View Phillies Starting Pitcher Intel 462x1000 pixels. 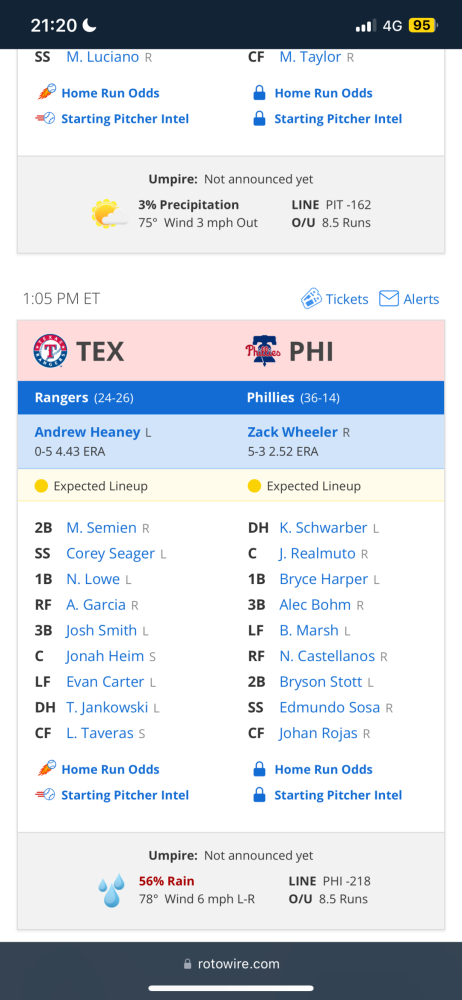[x=338, y=795]
